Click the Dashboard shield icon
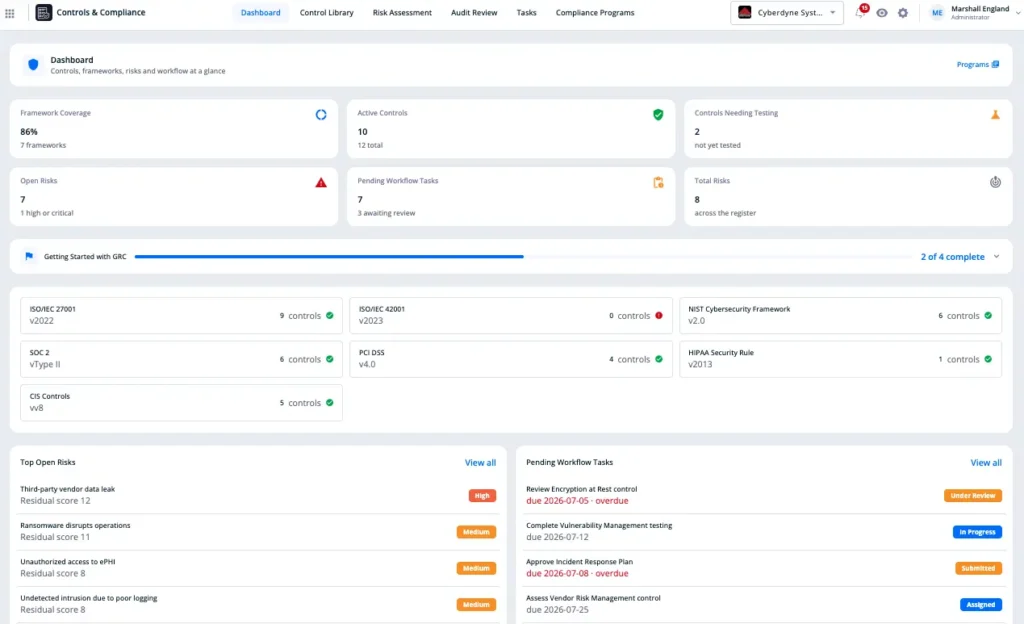The height and width of the screenshot is (624, 1024). 33,65
